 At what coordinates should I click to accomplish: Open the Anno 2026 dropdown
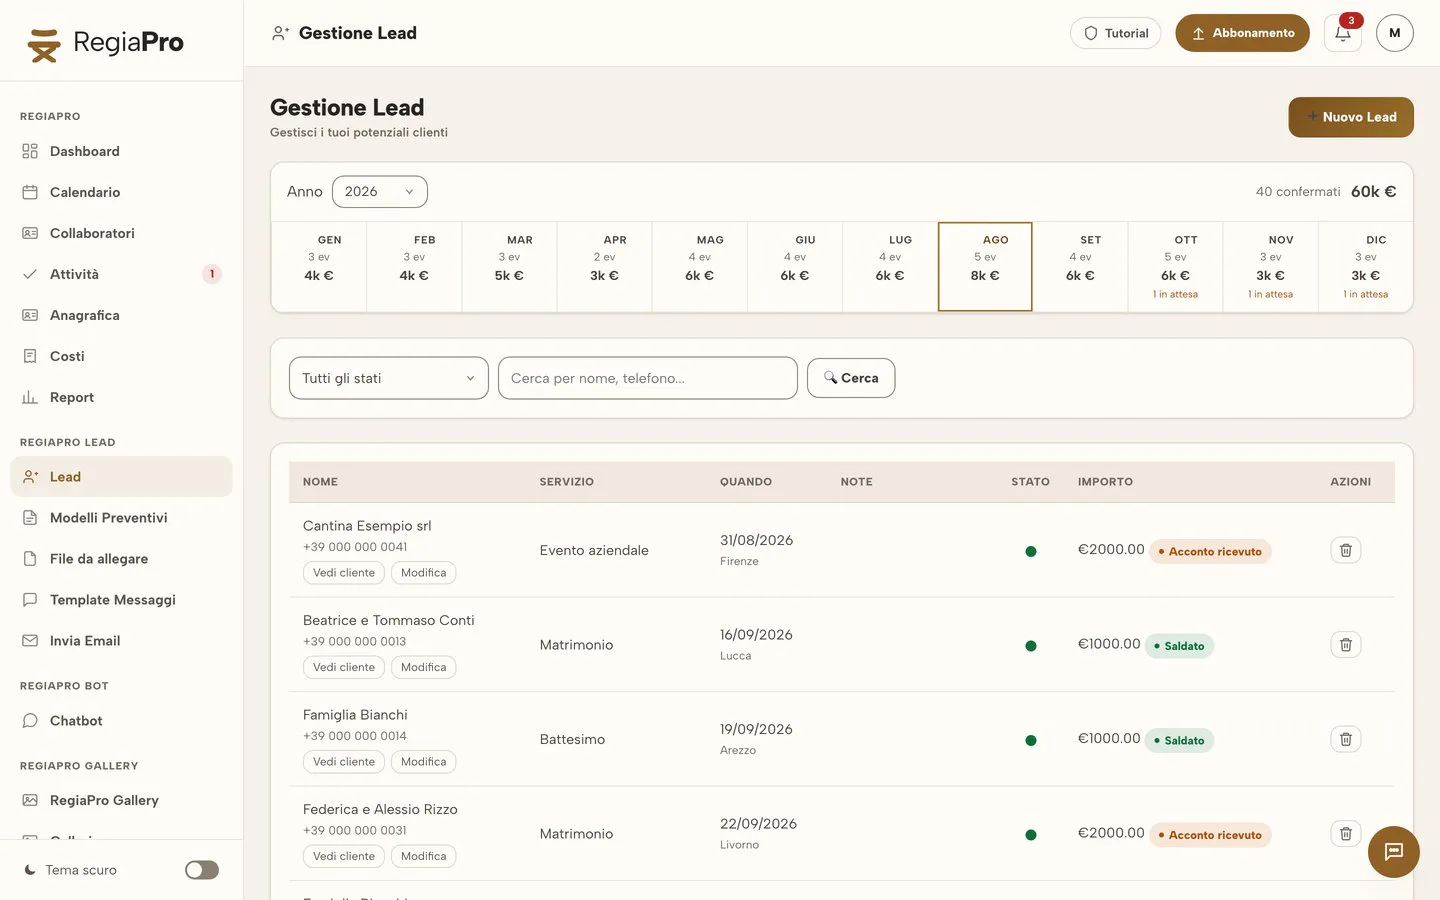(380, 192)
